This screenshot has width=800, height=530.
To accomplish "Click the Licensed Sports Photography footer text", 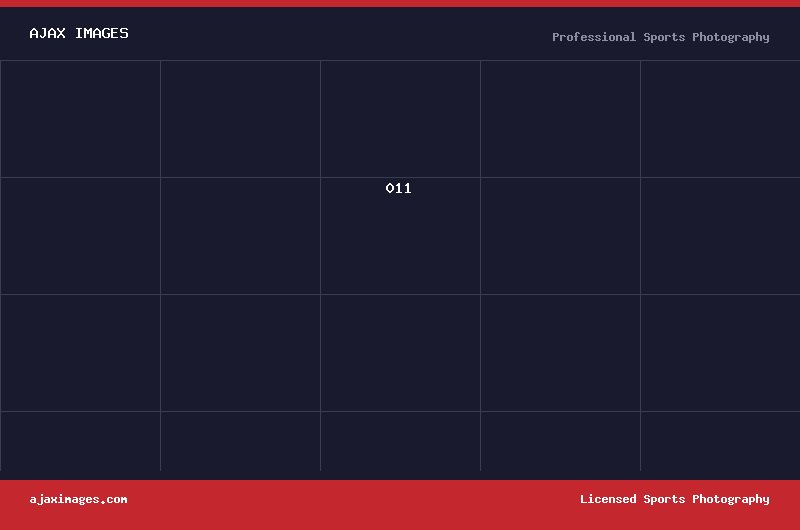I will [x=674, y=499].
